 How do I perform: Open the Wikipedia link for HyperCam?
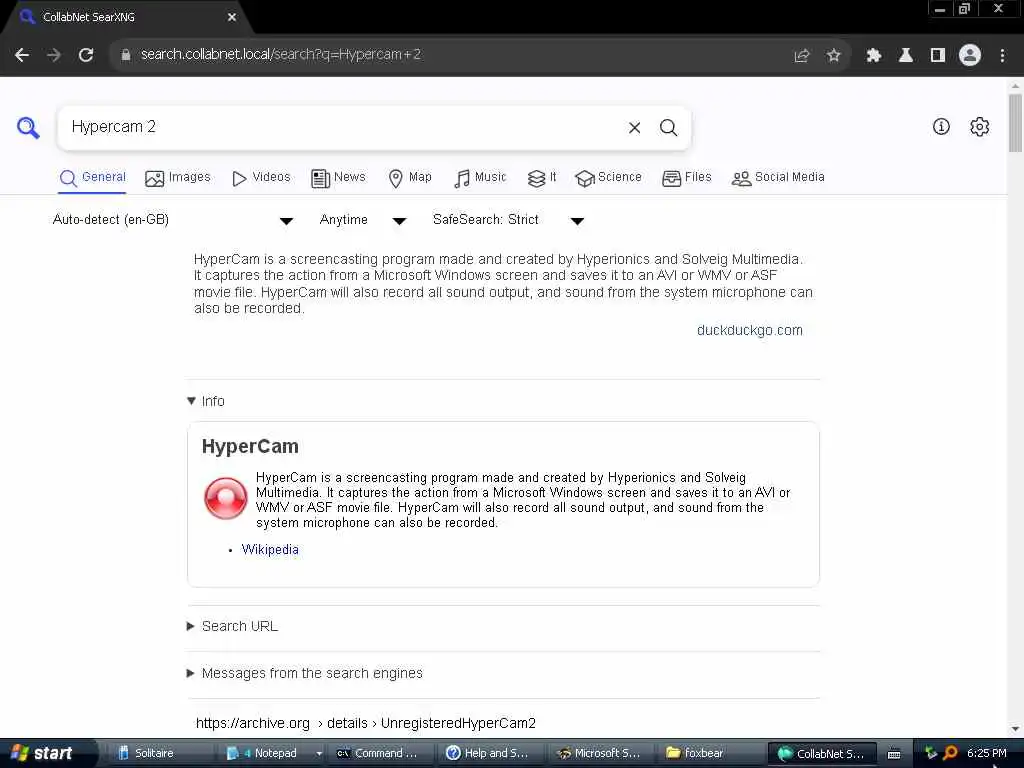(x=270, y=550)
